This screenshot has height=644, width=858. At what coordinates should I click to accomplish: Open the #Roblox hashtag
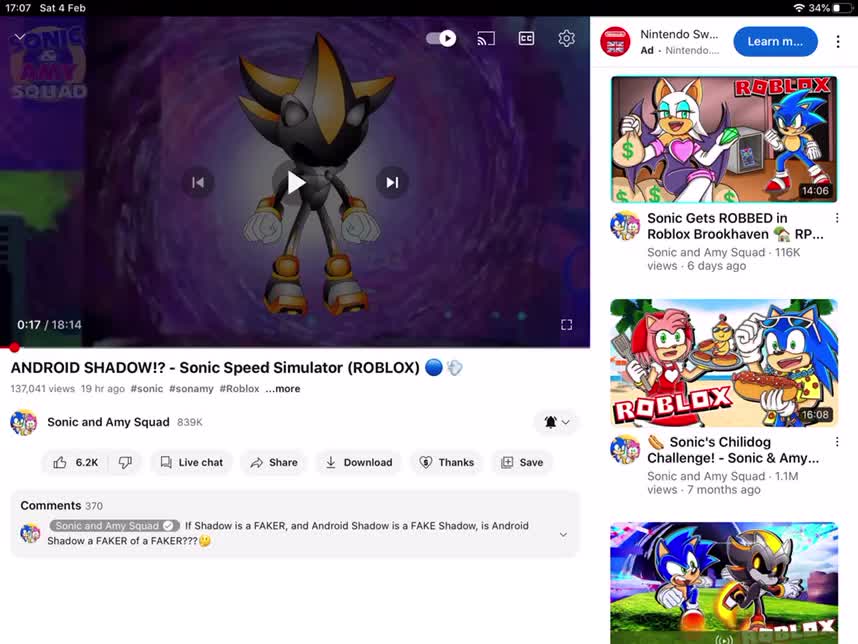(239, 388)
